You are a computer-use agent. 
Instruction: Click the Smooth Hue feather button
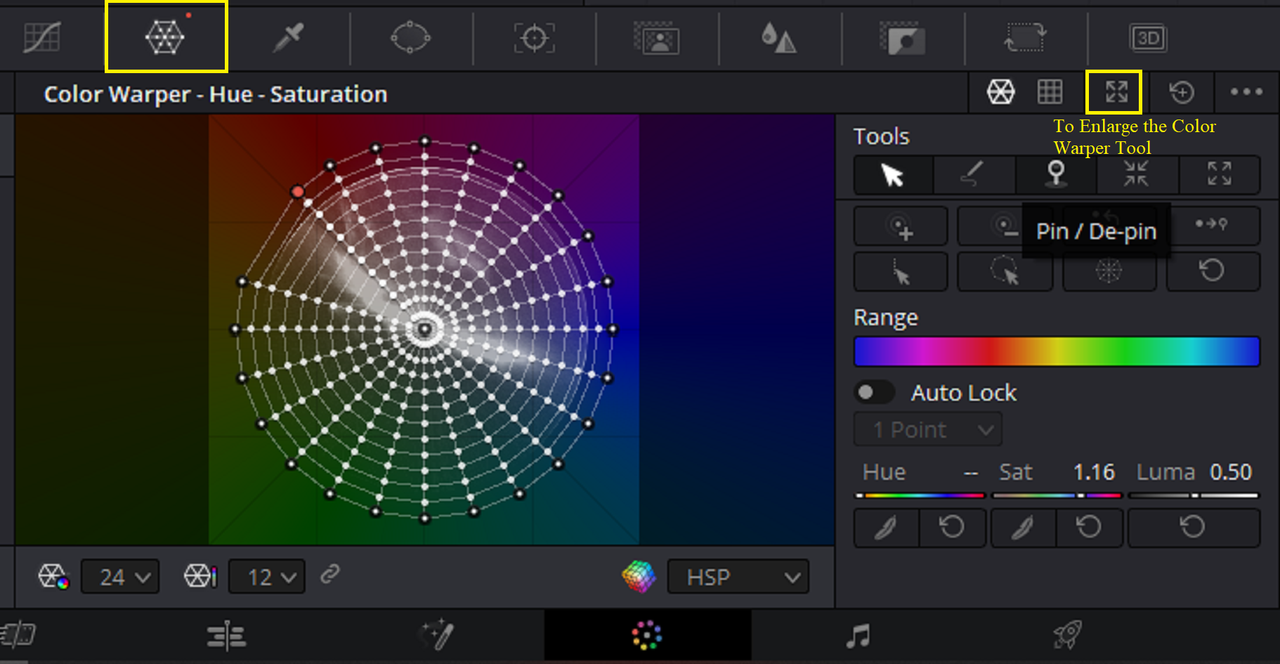[887, 527]
